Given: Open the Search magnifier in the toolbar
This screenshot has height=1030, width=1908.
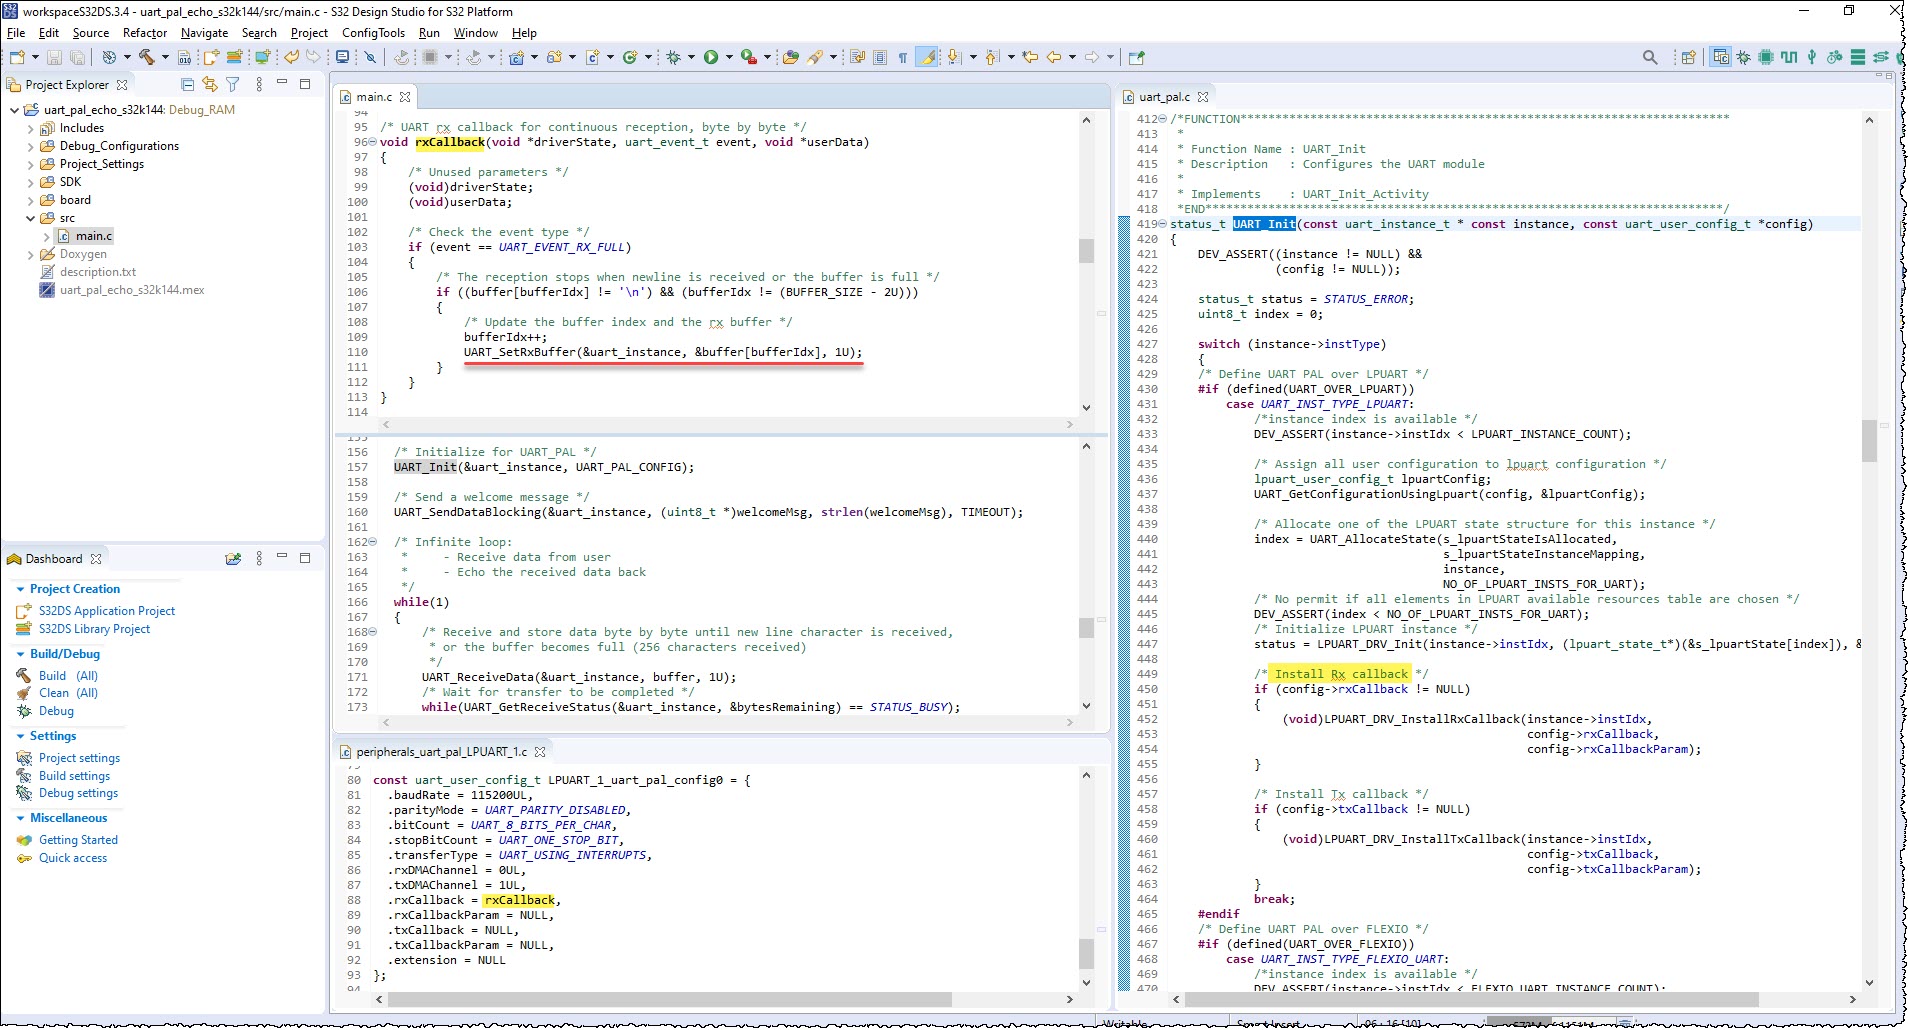Looking at the screenshot, I should click(x=1650, y=57).
